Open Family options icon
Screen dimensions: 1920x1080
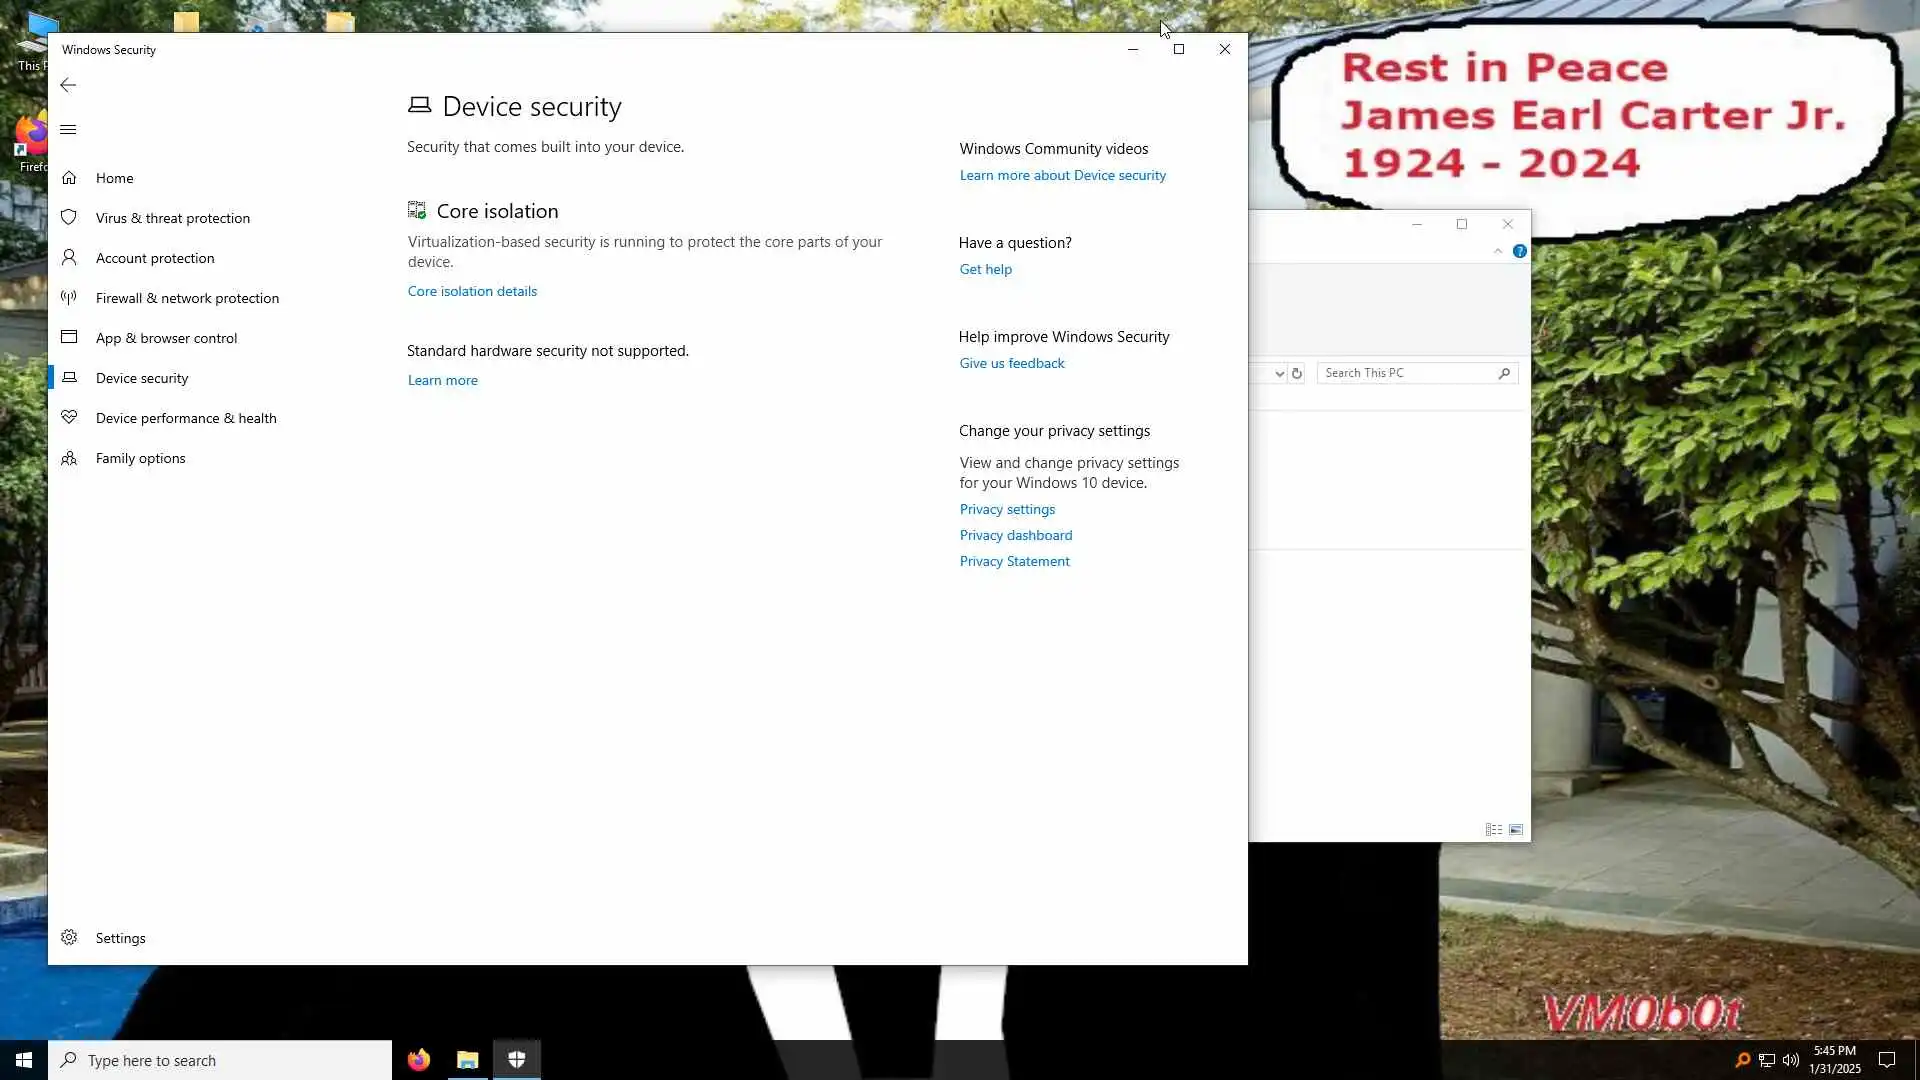click(x=69, y=458)
